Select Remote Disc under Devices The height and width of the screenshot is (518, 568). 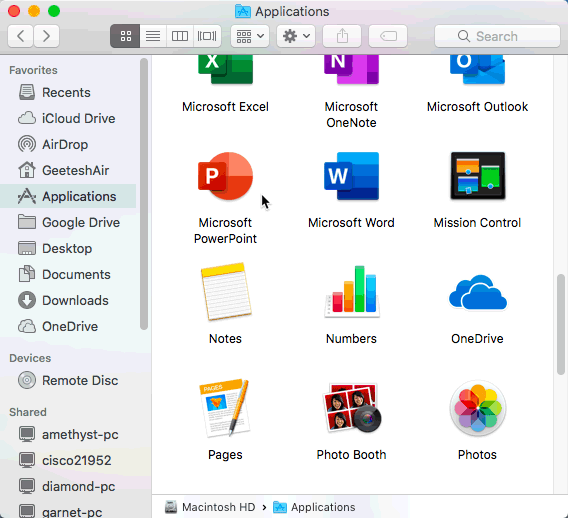tap(68, 381)
